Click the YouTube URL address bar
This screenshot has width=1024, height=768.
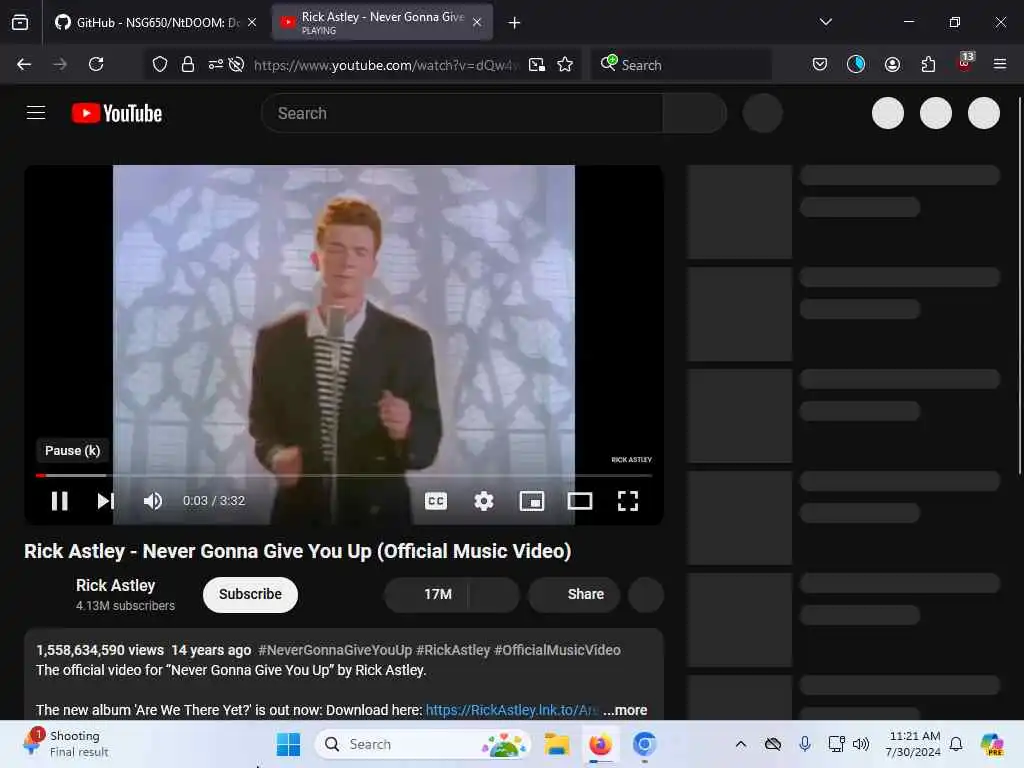click(386, 65)
